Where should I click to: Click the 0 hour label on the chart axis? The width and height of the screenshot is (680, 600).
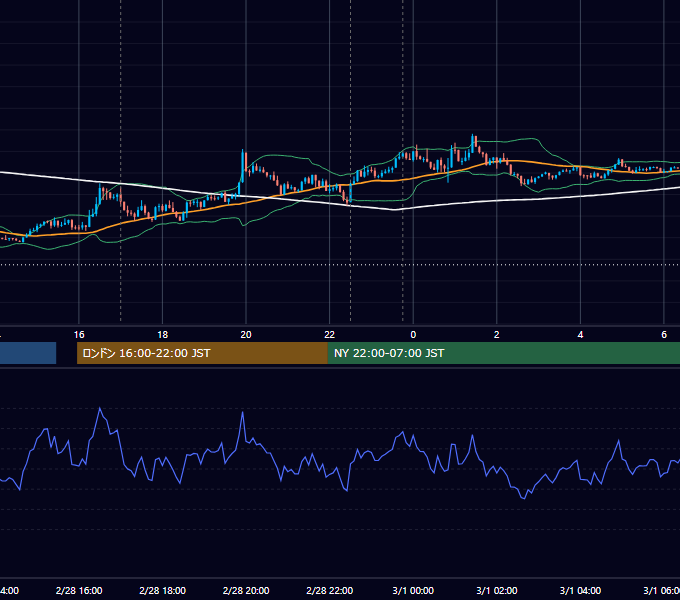(413, 335)
